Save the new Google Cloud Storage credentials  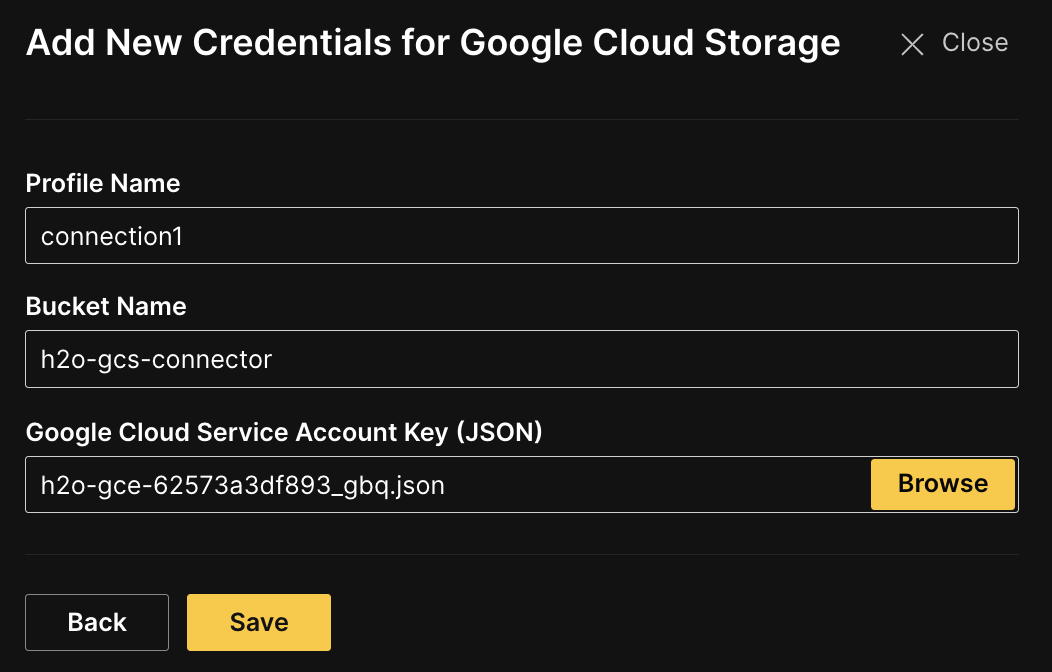[258, 621]
